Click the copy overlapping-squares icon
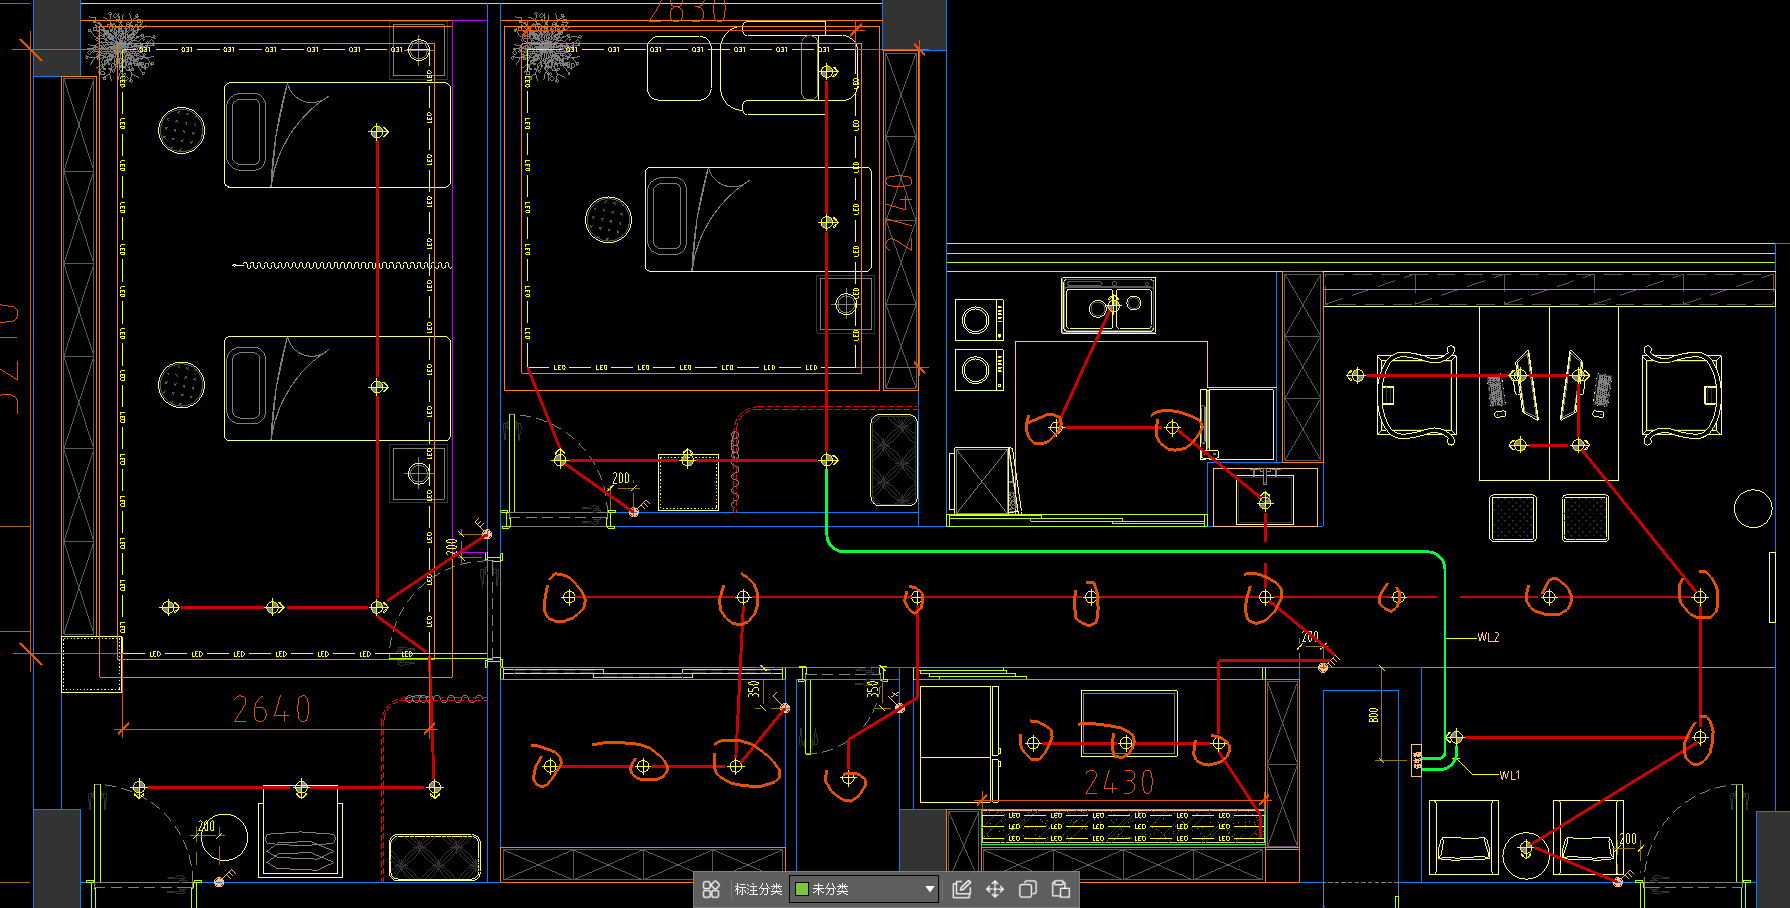 1028,889
